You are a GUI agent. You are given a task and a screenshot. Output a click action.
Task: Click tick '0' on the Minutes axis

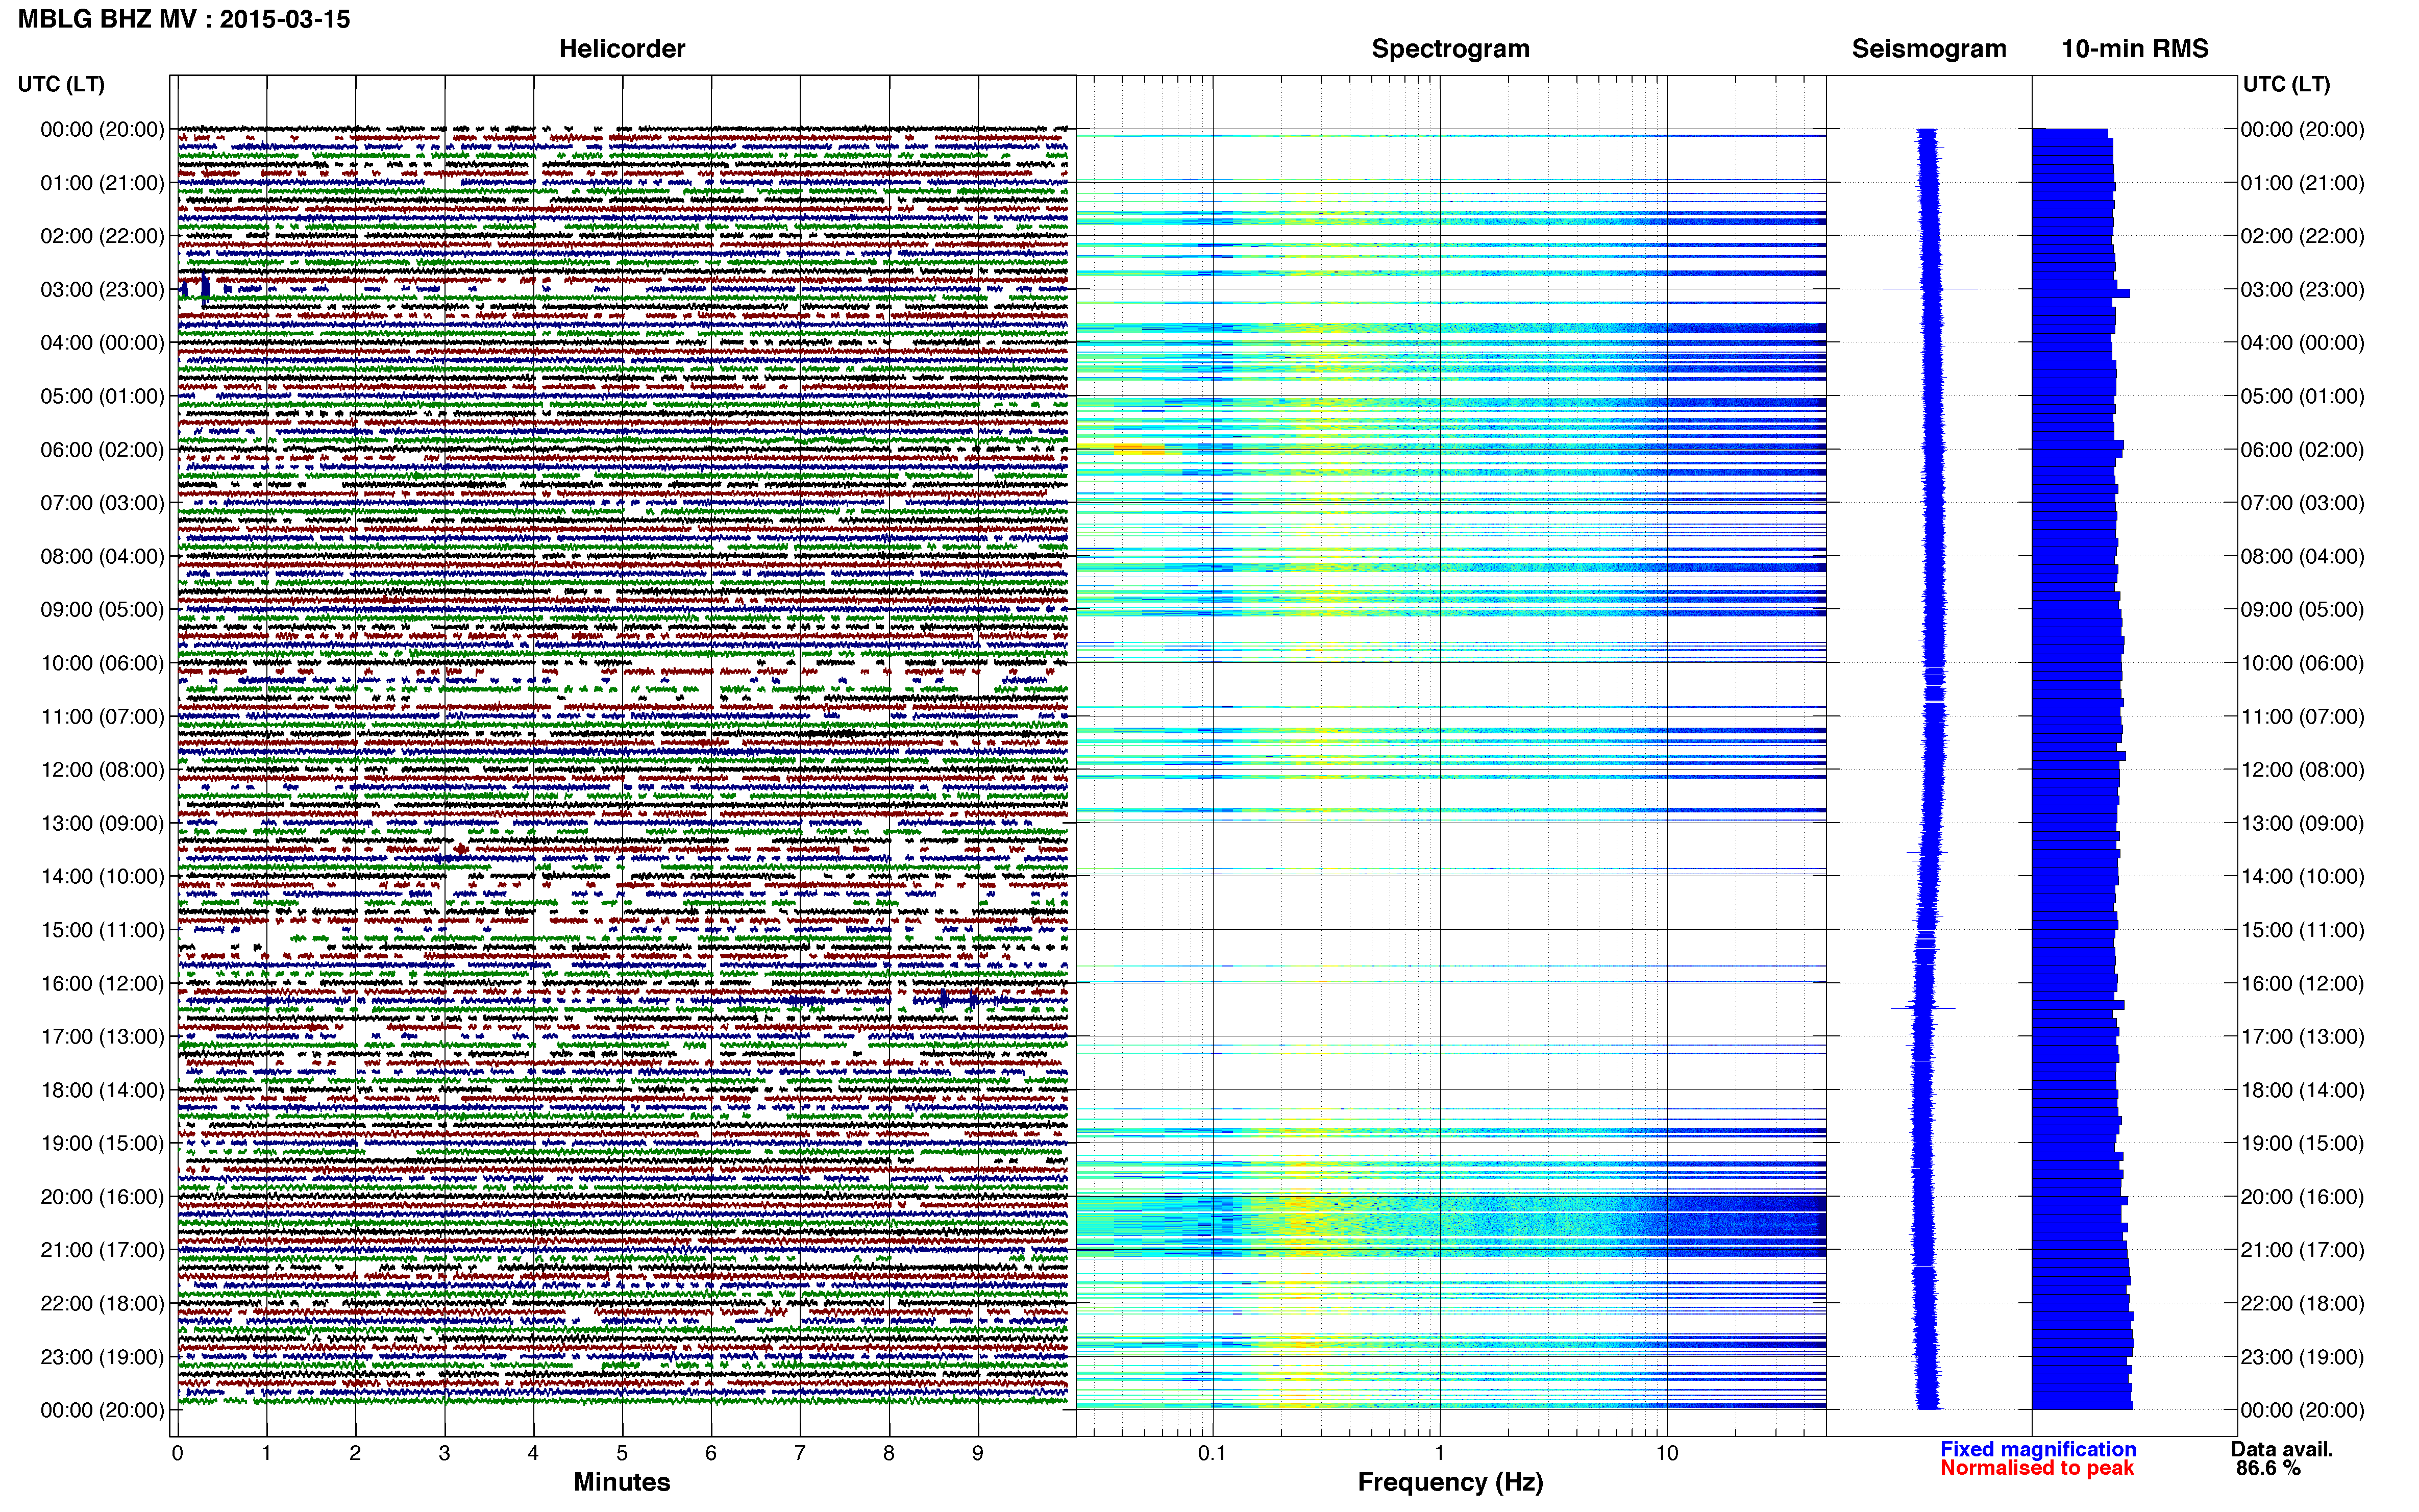click(178, 1454)
